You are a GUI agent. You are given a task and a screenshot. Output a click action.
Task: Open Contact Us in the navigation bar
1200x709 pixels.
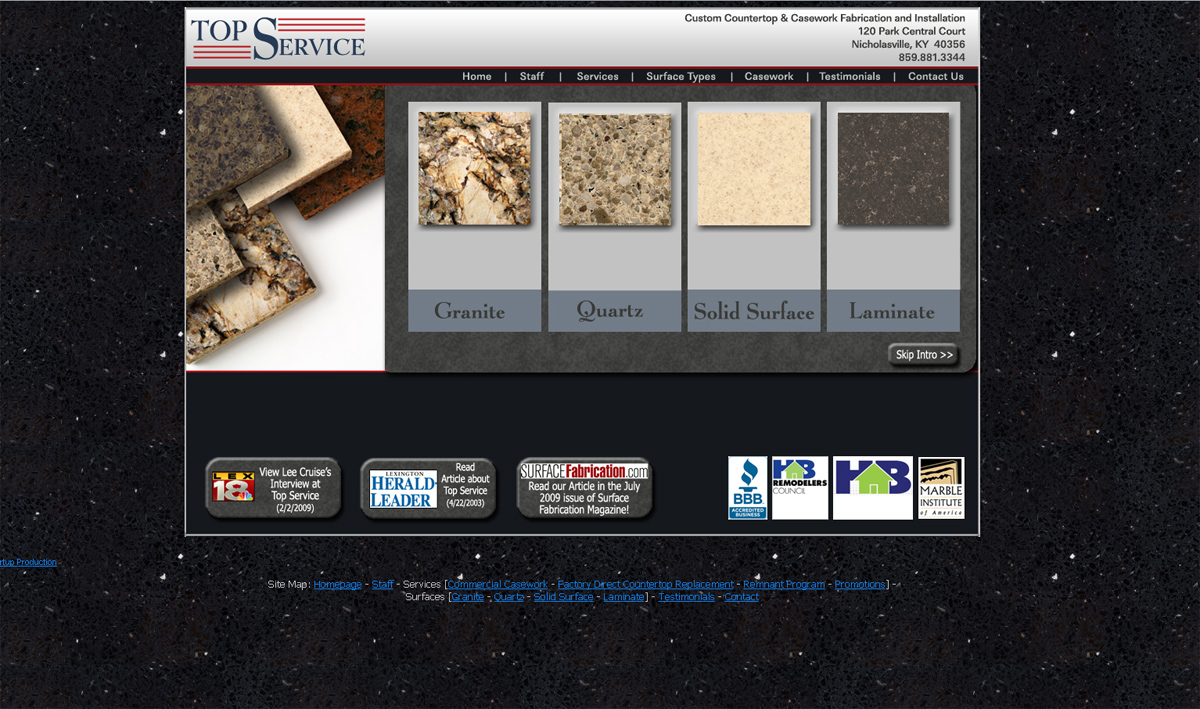[936, 76]
